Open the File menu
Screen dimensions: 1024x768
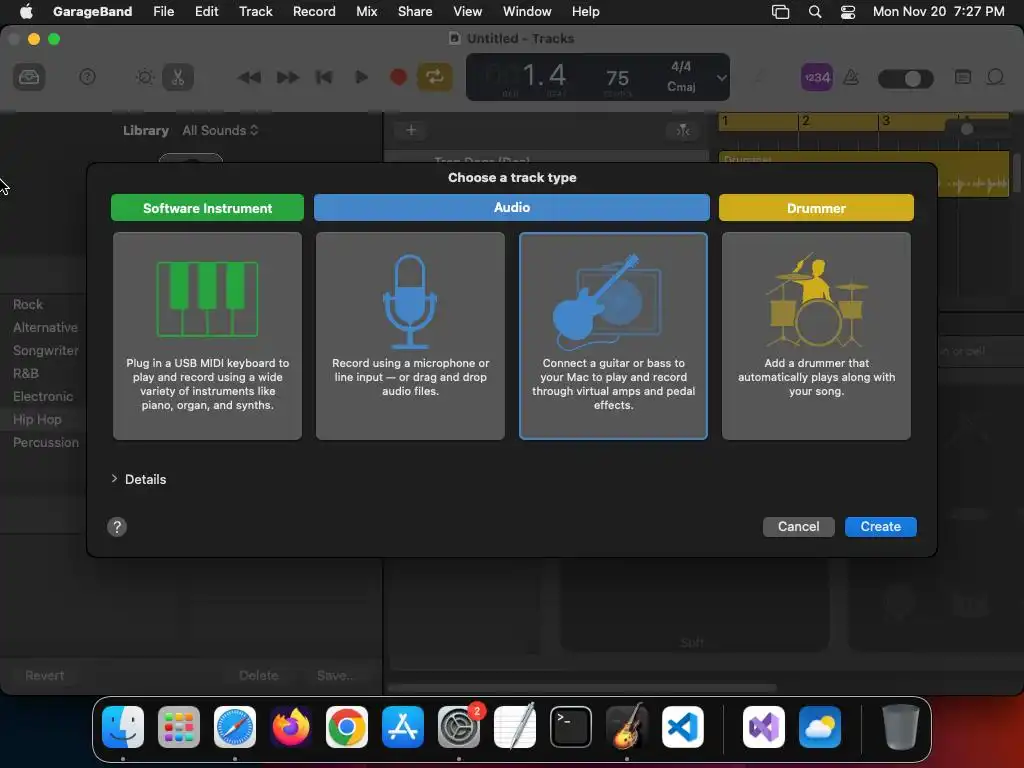pyautogui.click(x=163, y=12)
